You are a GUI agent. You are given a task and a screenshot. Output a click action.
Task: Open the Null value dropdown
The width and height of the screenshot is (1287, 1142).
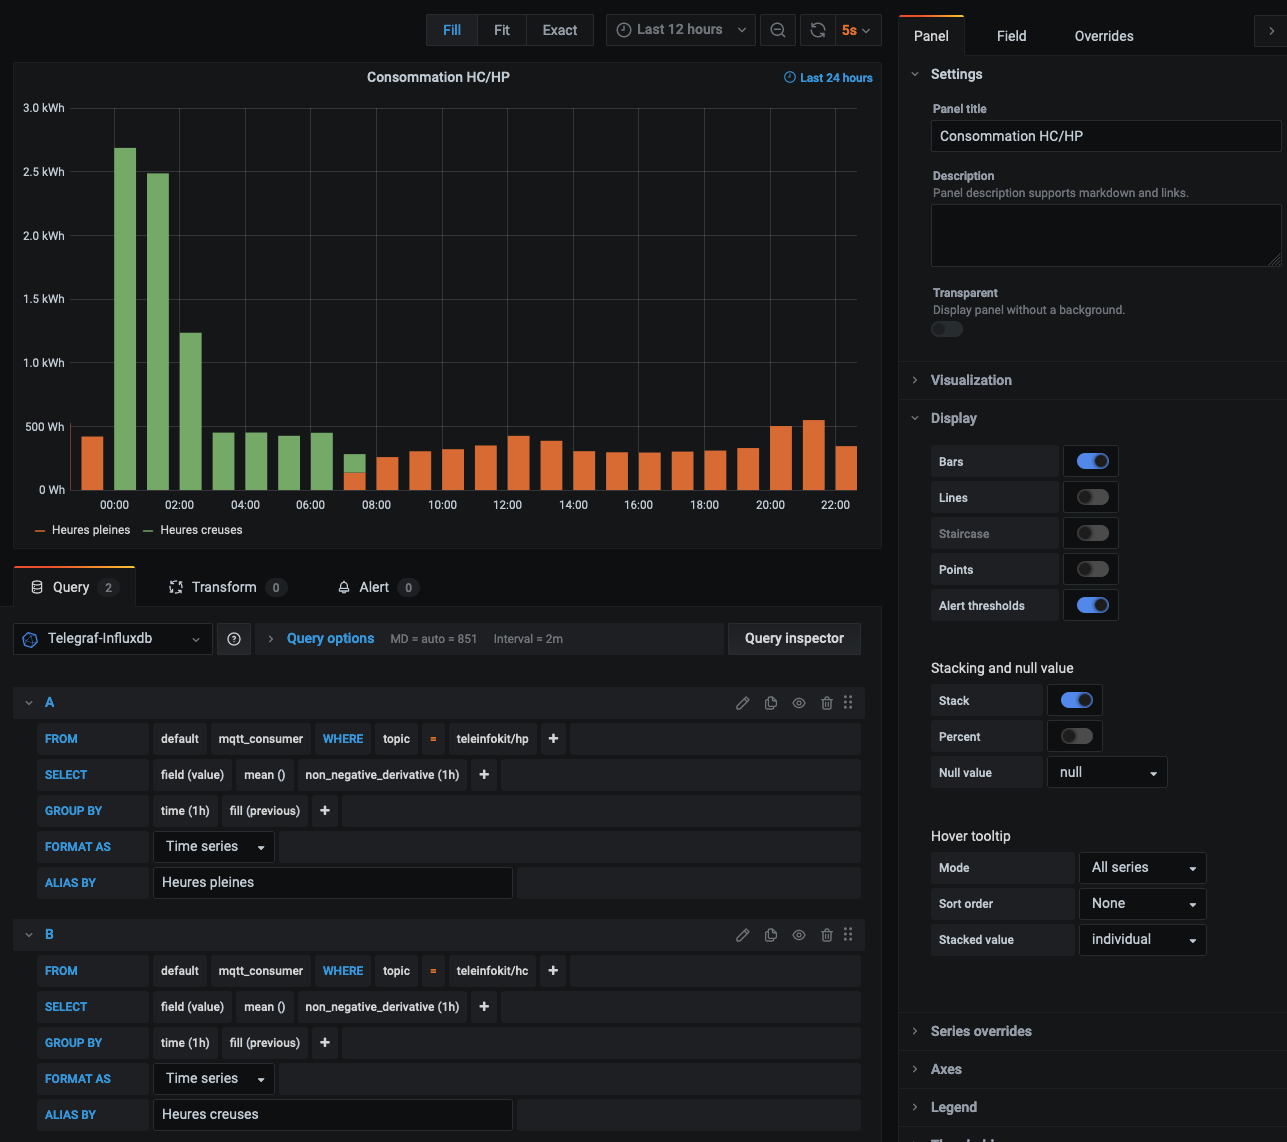click(1107, 771)
